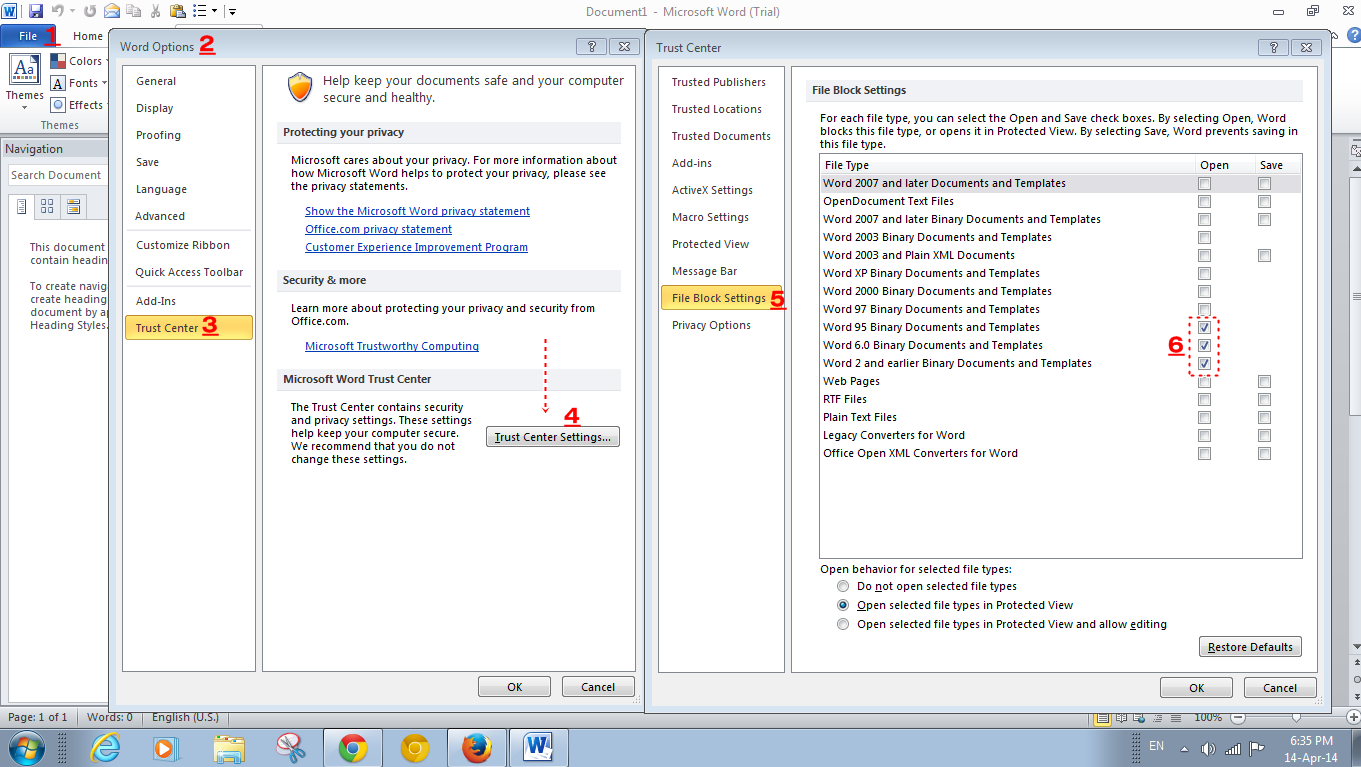Open the Microsoft Trustworthy Computing link
This screenshot has width=1361, height=767.
point(392,346)
